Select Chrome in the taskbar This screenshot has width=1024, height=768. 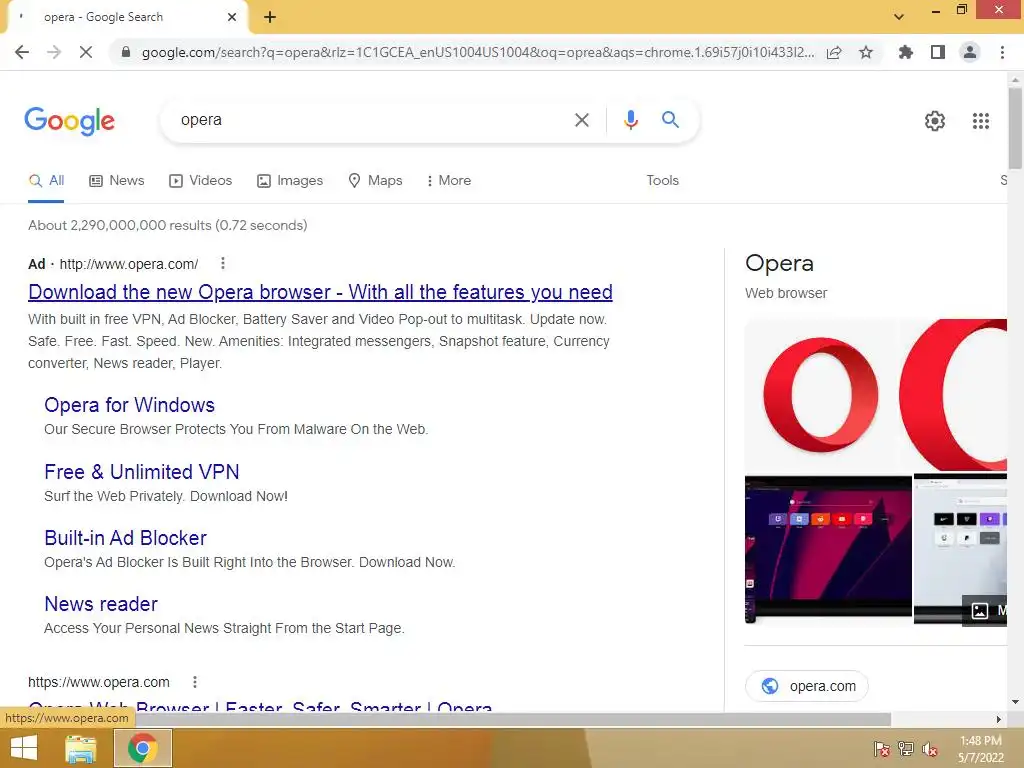click(x=143, y=748)
